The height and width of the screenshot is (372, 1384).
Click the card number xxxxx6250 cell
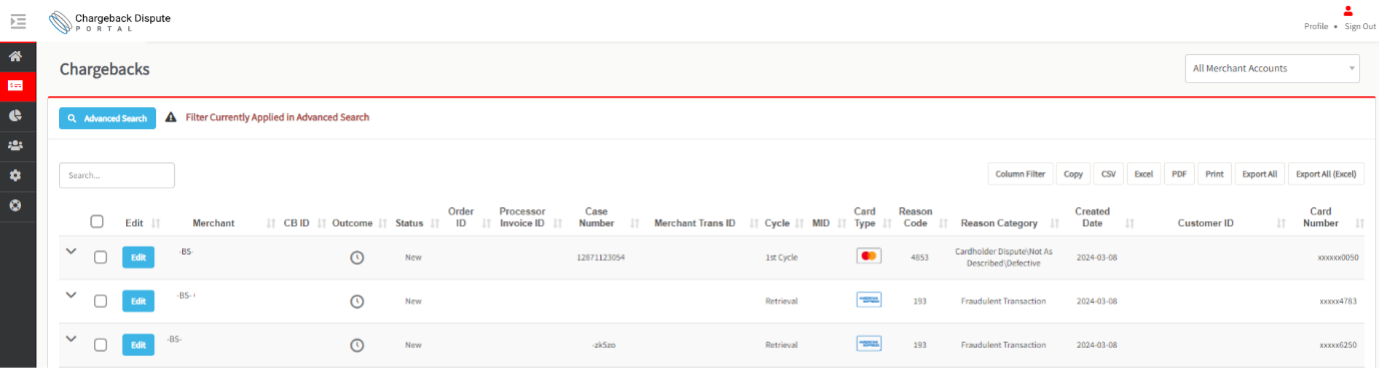[1339, 345]
